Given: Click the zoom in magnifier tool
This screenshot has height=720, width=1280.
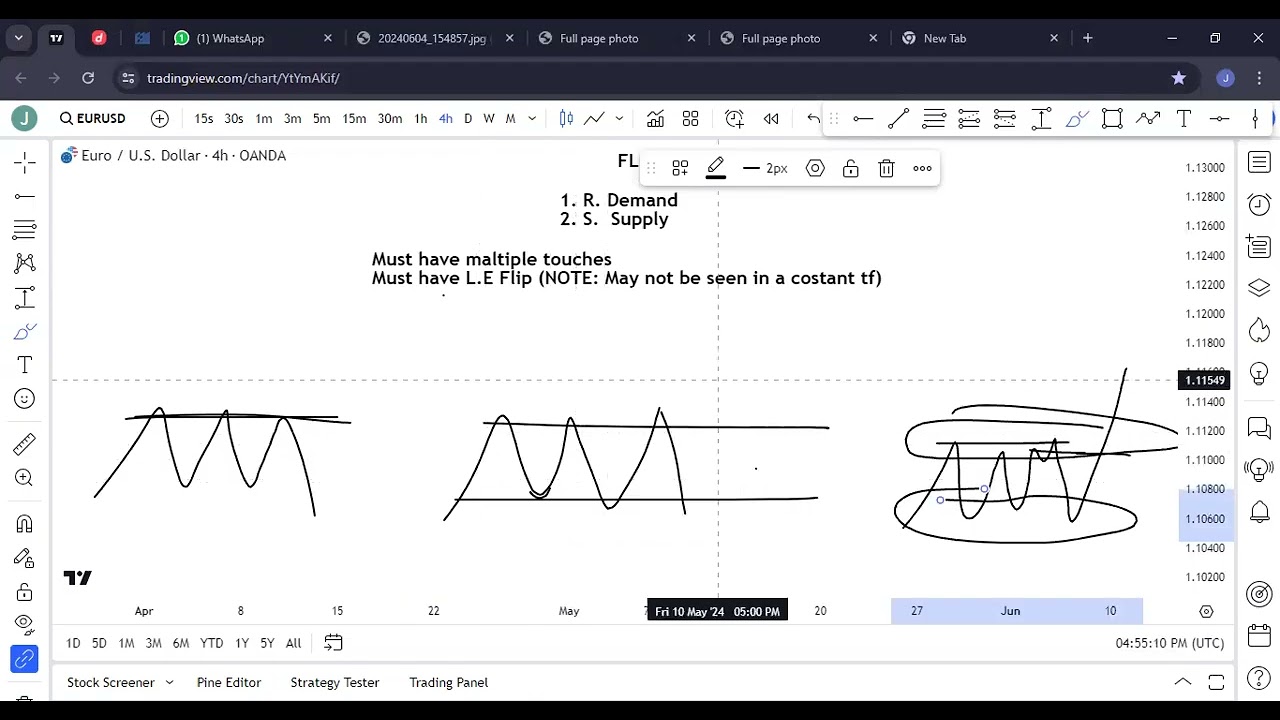Looking at the screenshot, I should [25, 478].
